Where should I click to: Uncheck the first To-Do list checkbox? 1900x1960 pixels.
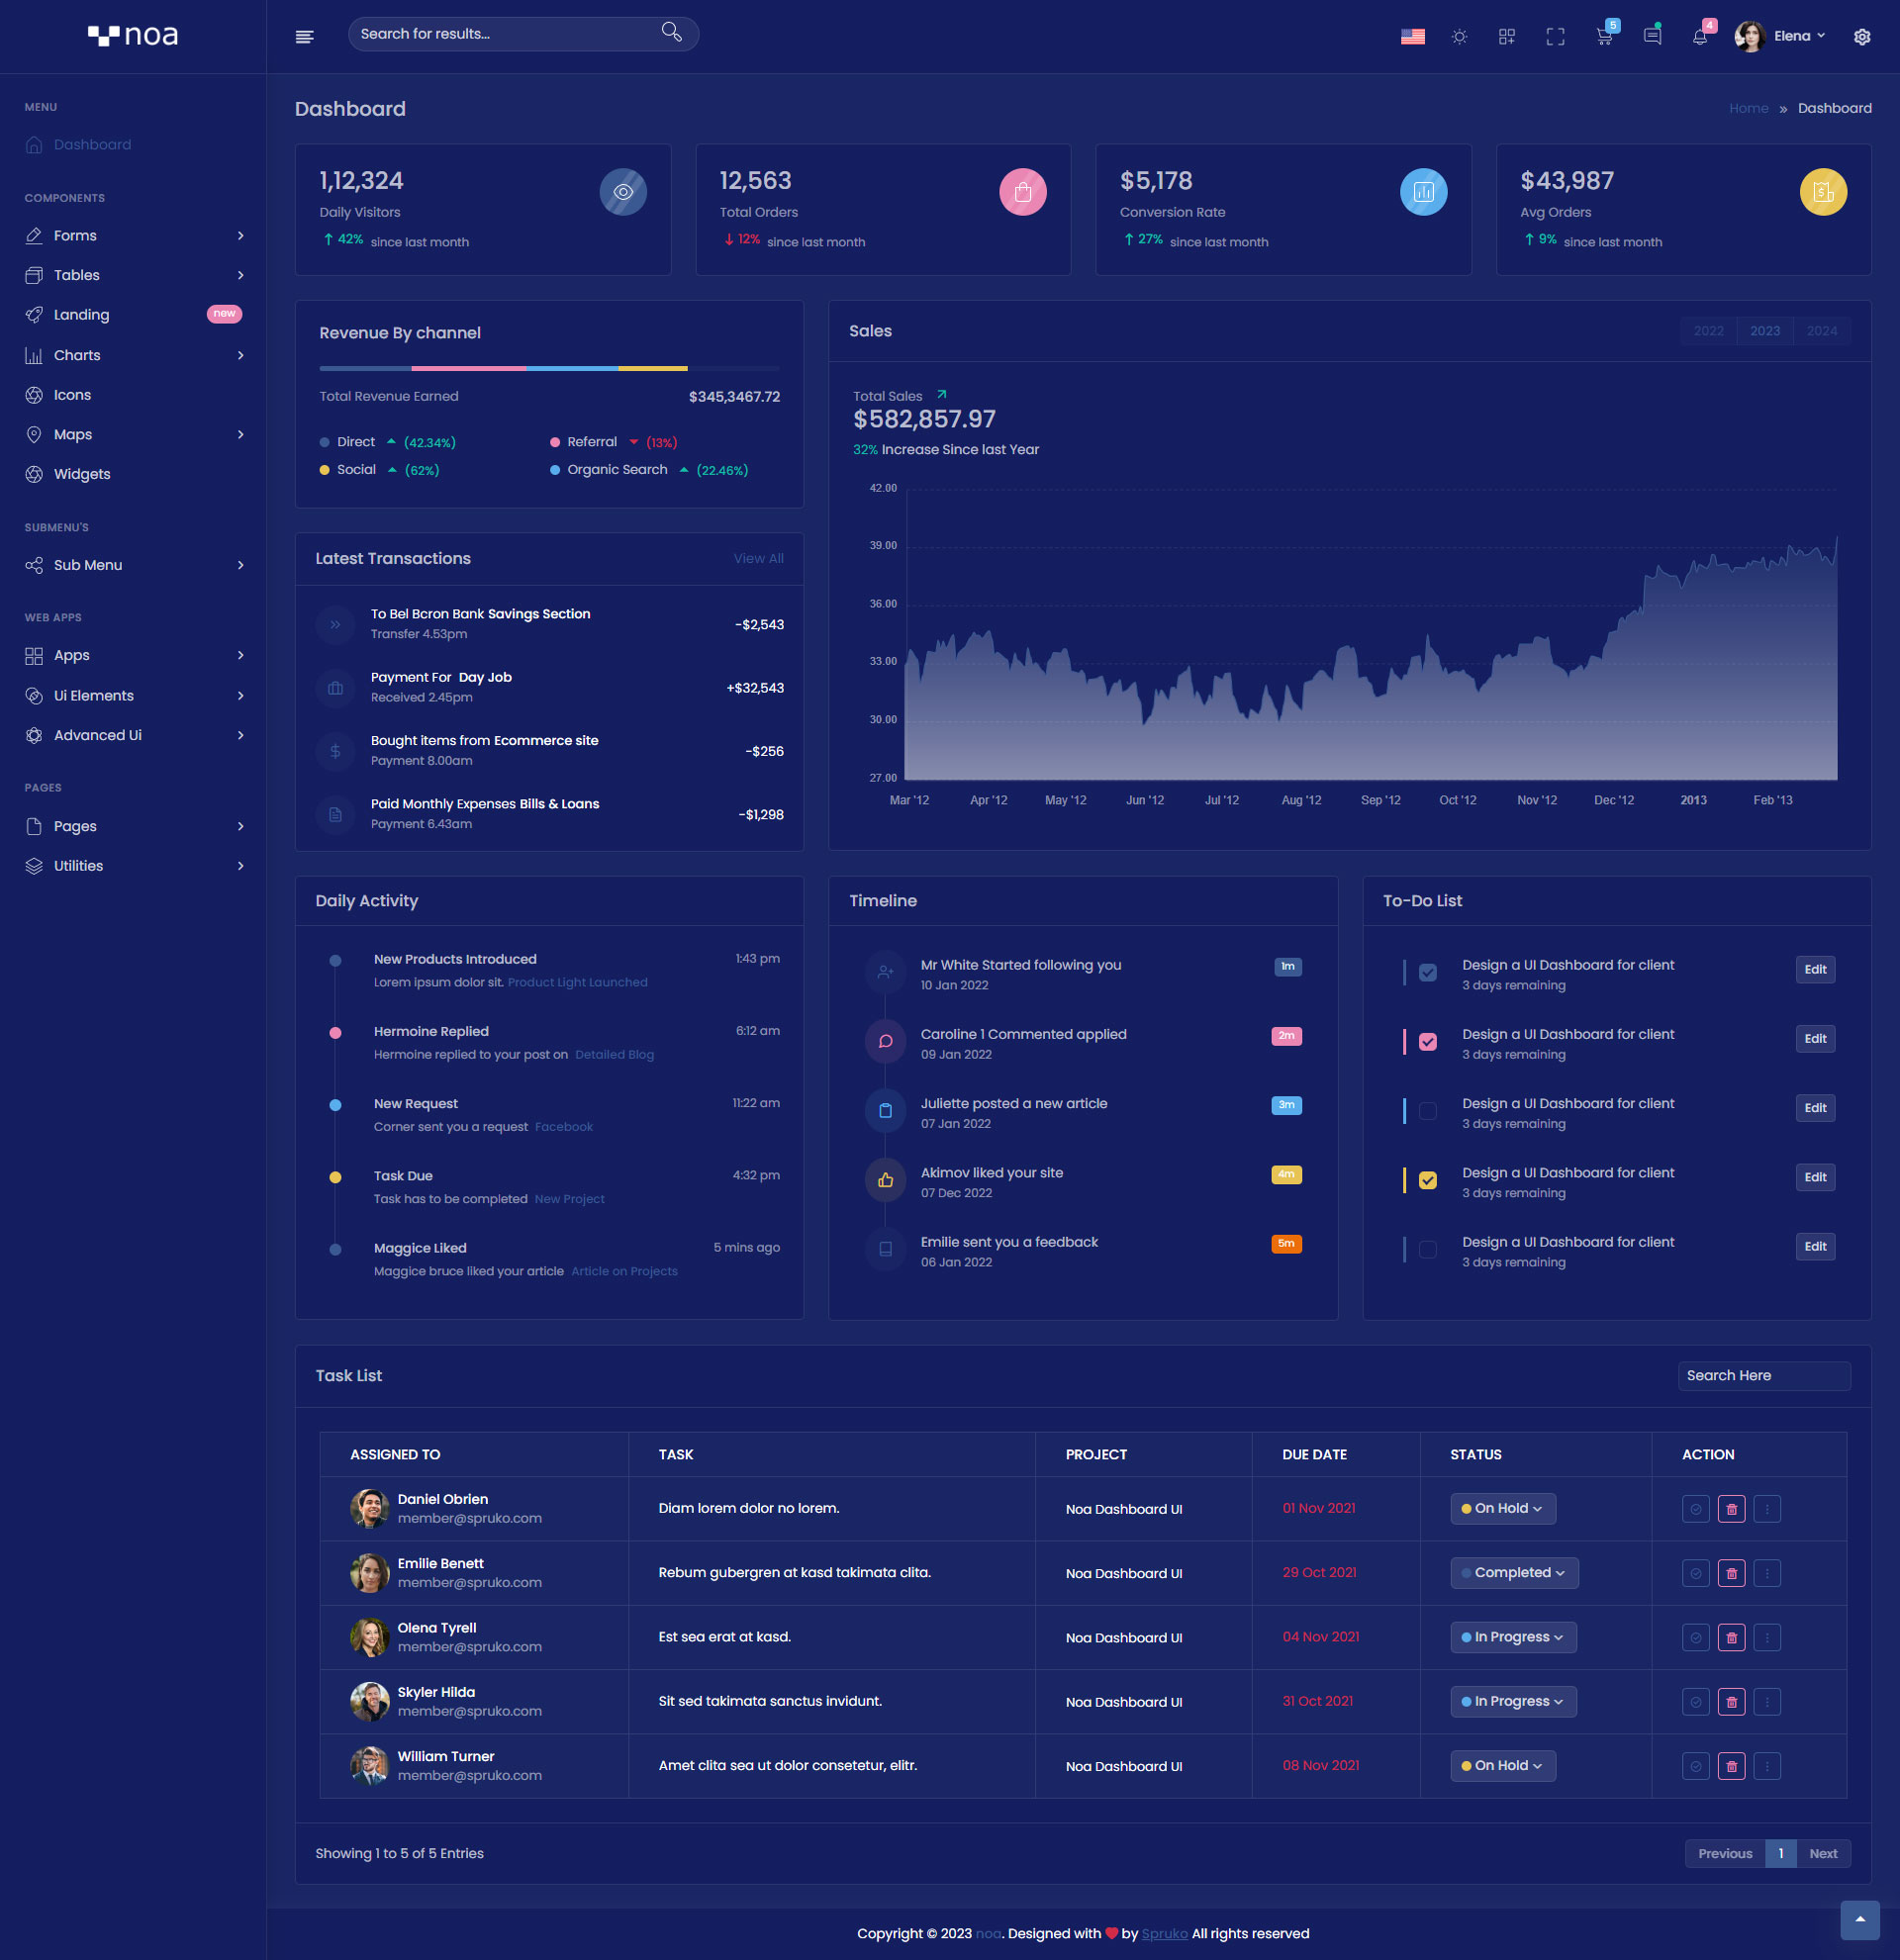point(1427,972)
